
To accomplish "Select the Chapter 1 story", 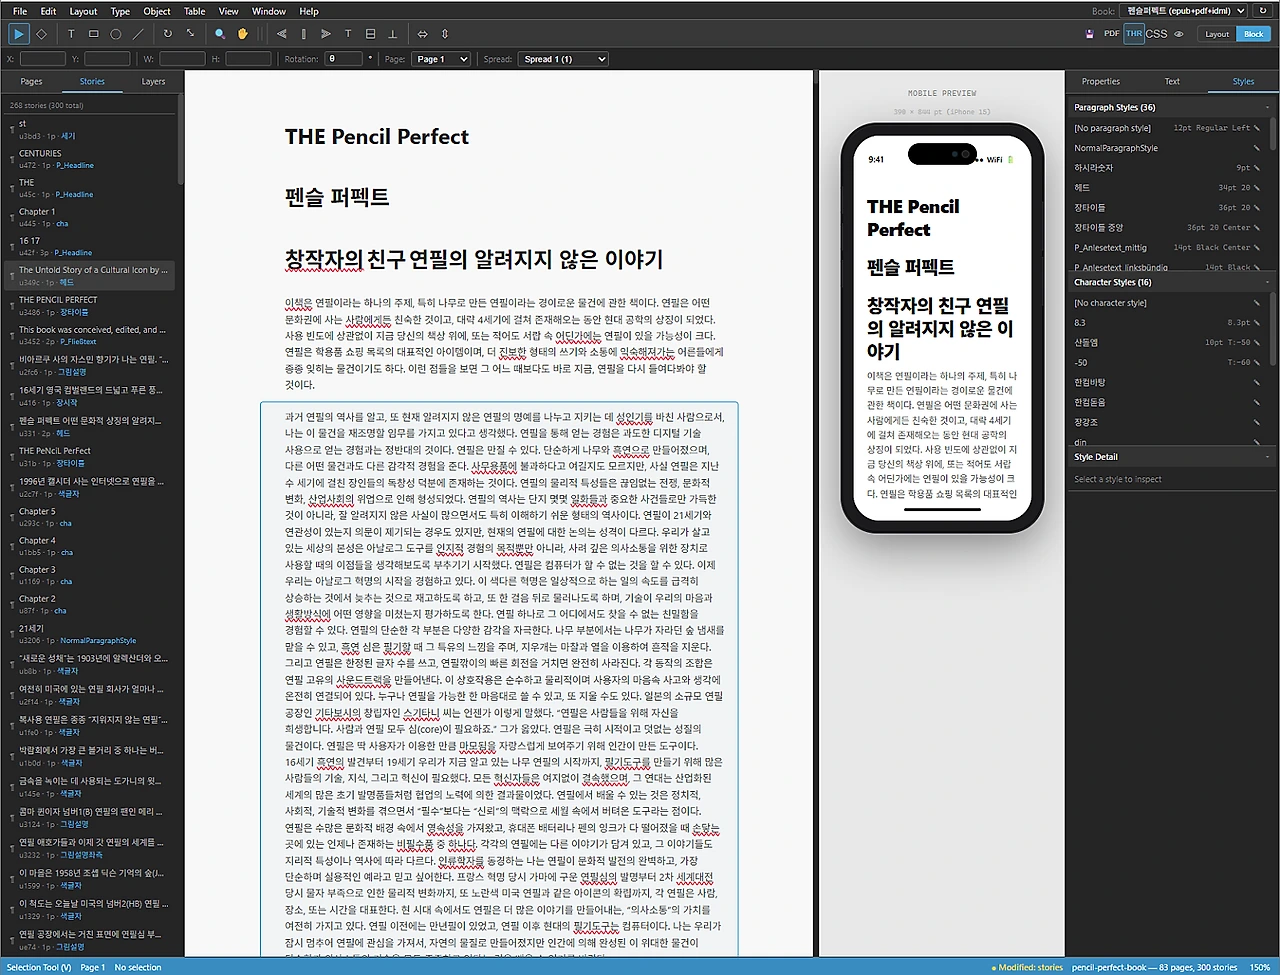I will [x=90, y=217].
